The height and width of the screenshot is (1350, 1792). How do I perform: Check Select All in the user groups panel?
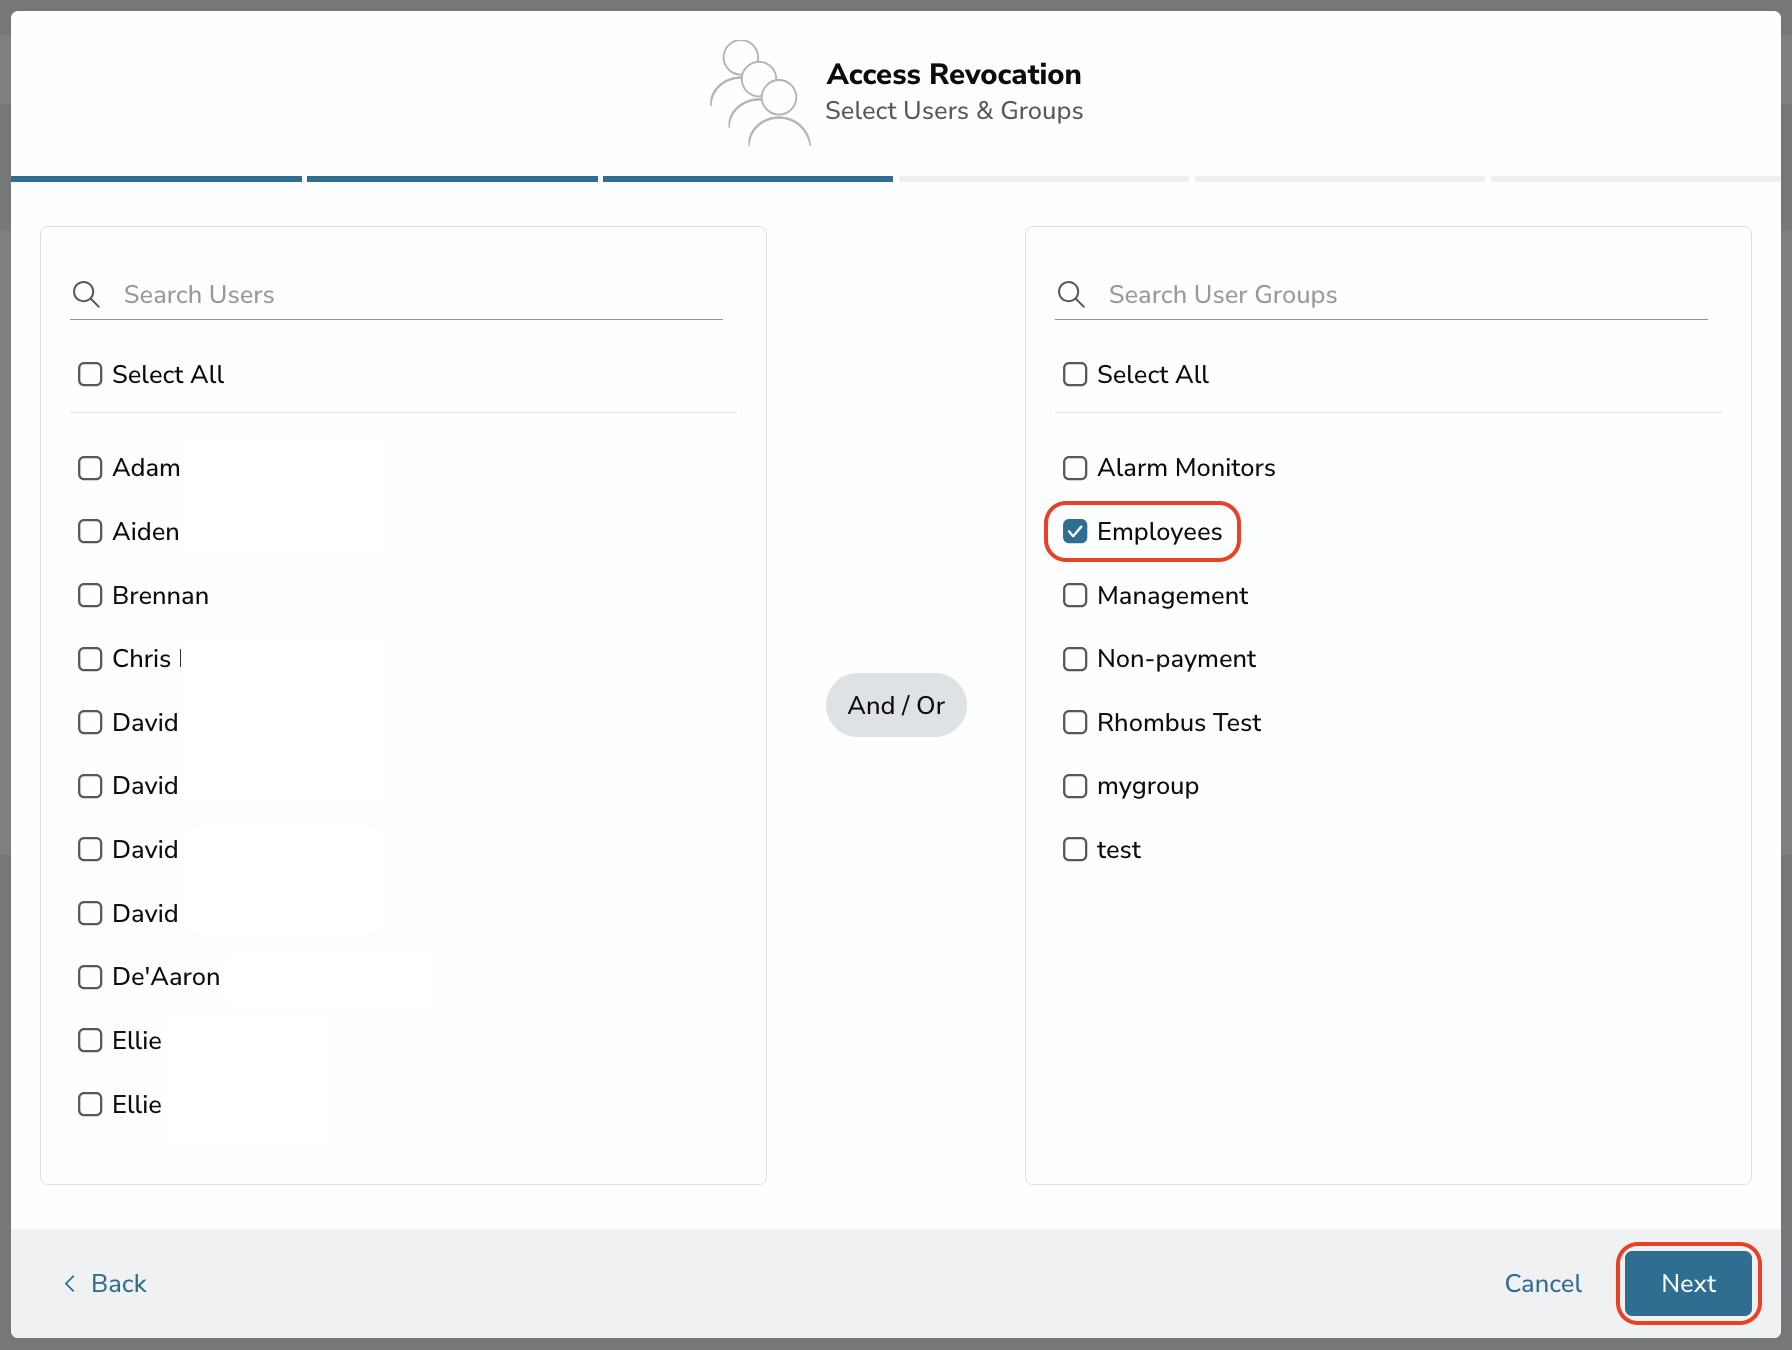point(1075,374)
